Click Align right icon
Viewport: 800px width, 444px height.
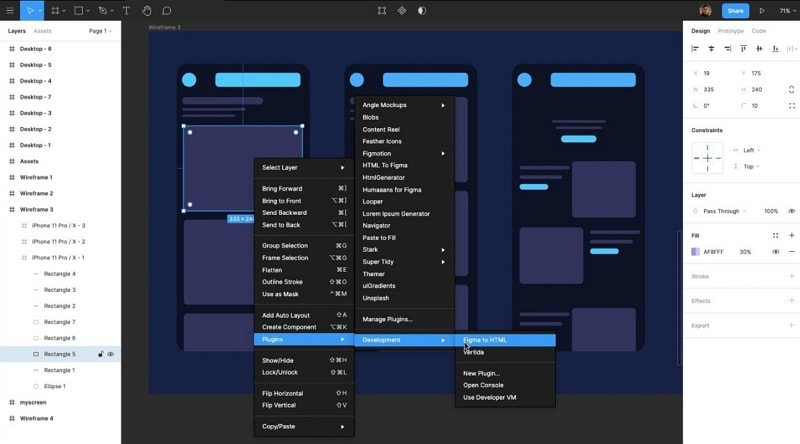tap(728, 48)
